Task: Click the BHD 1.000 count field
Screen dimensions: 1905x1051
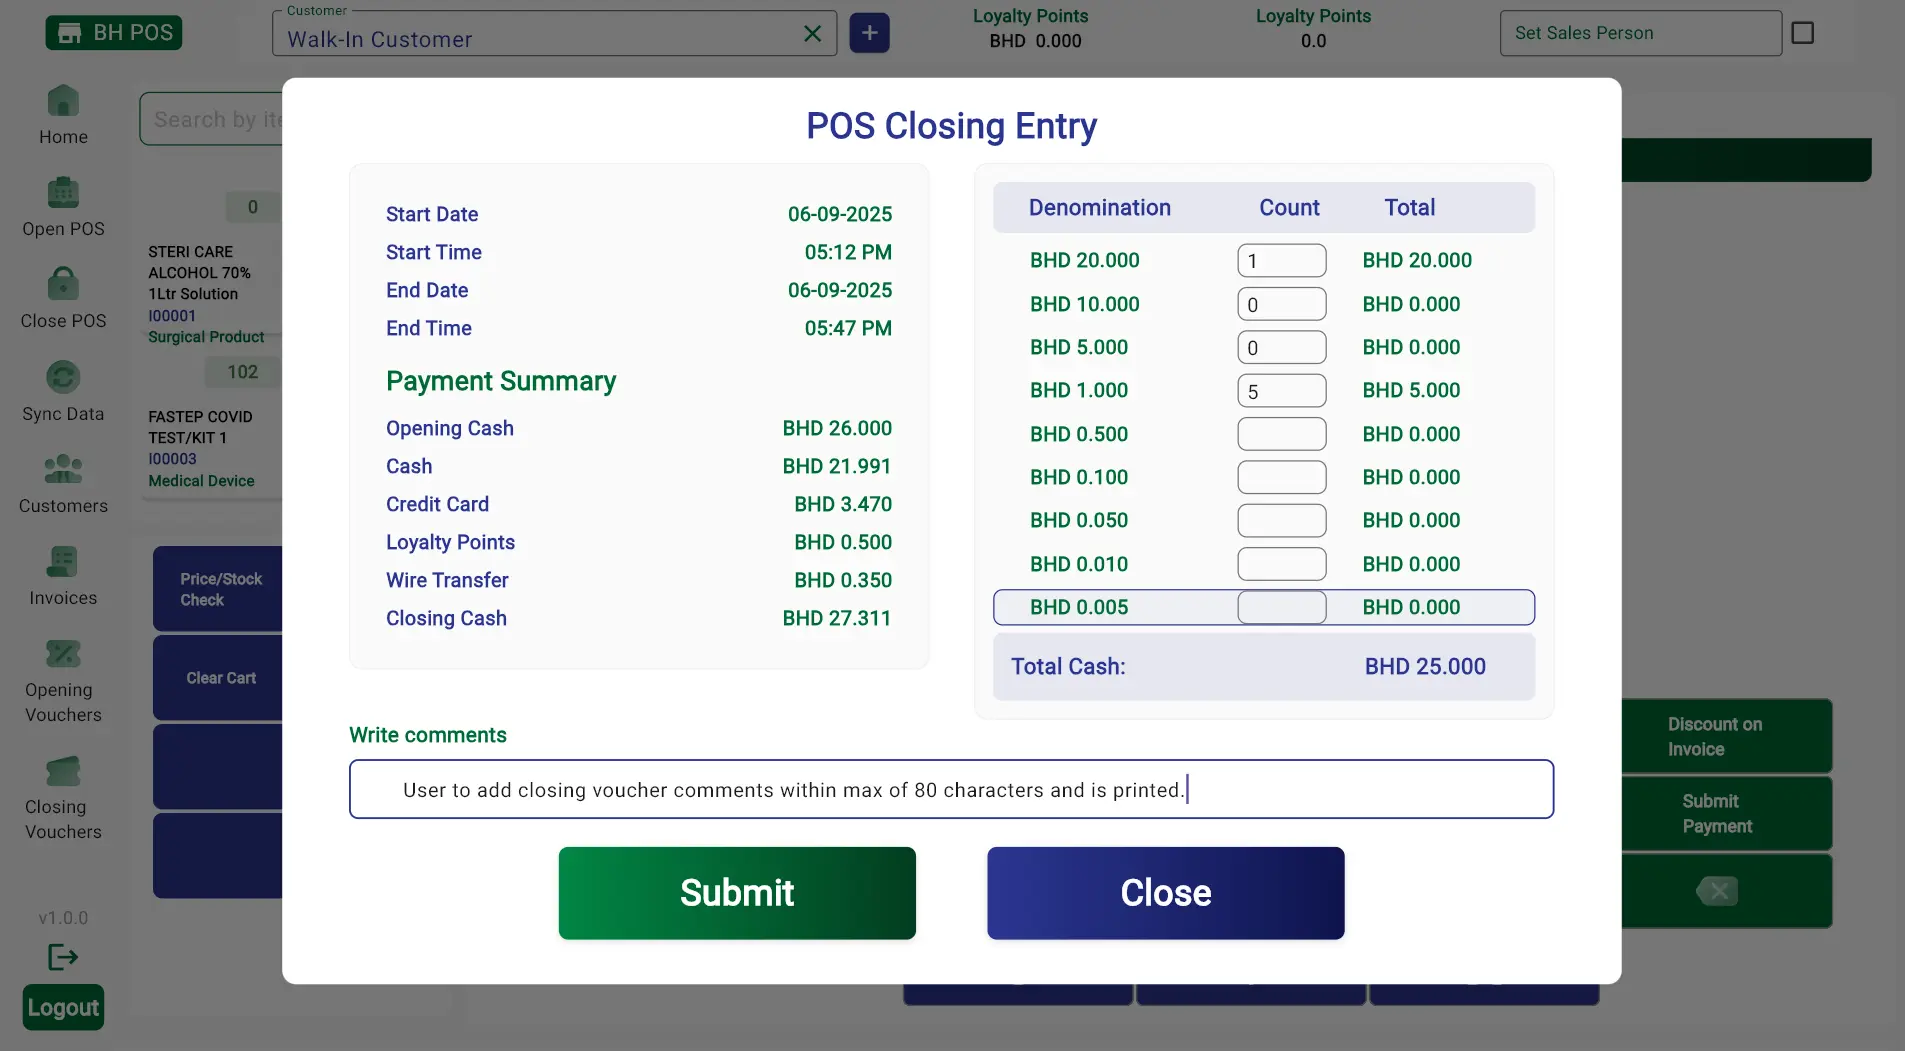Action: (1282, 391)
